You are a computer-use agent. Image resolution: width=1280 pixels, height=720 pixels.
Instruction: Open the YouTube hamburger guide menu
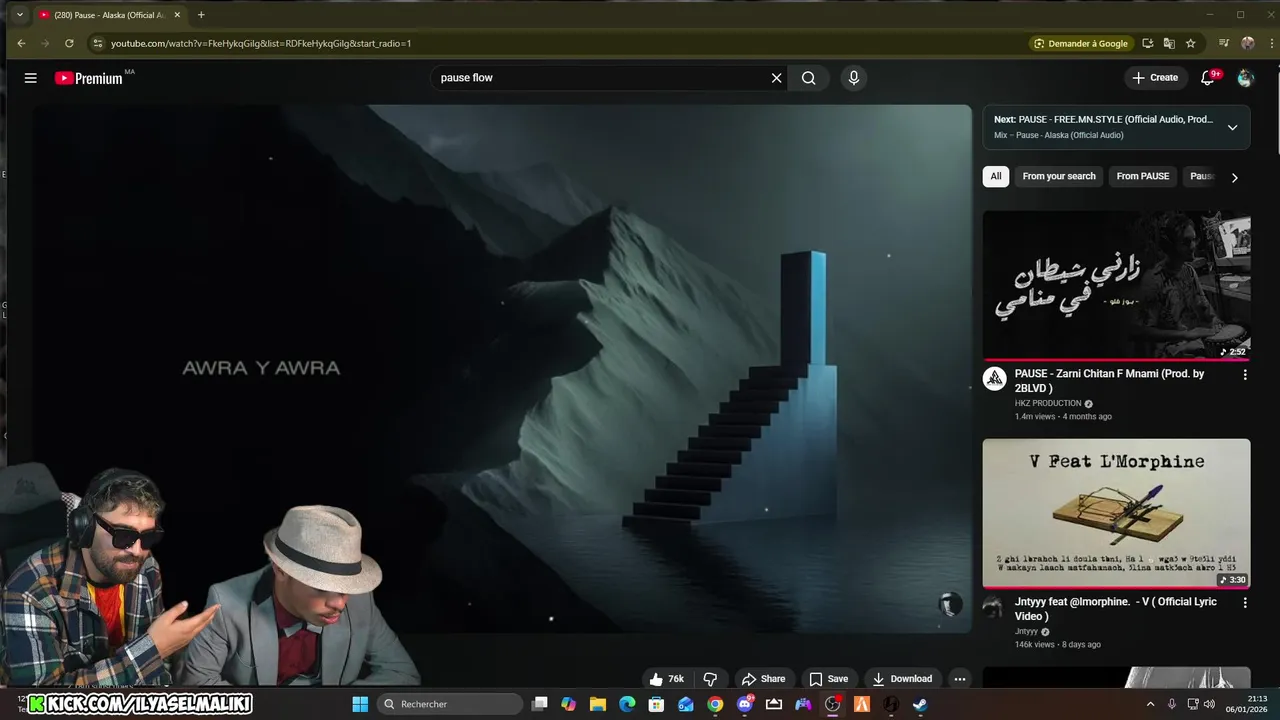pos(31,78)
